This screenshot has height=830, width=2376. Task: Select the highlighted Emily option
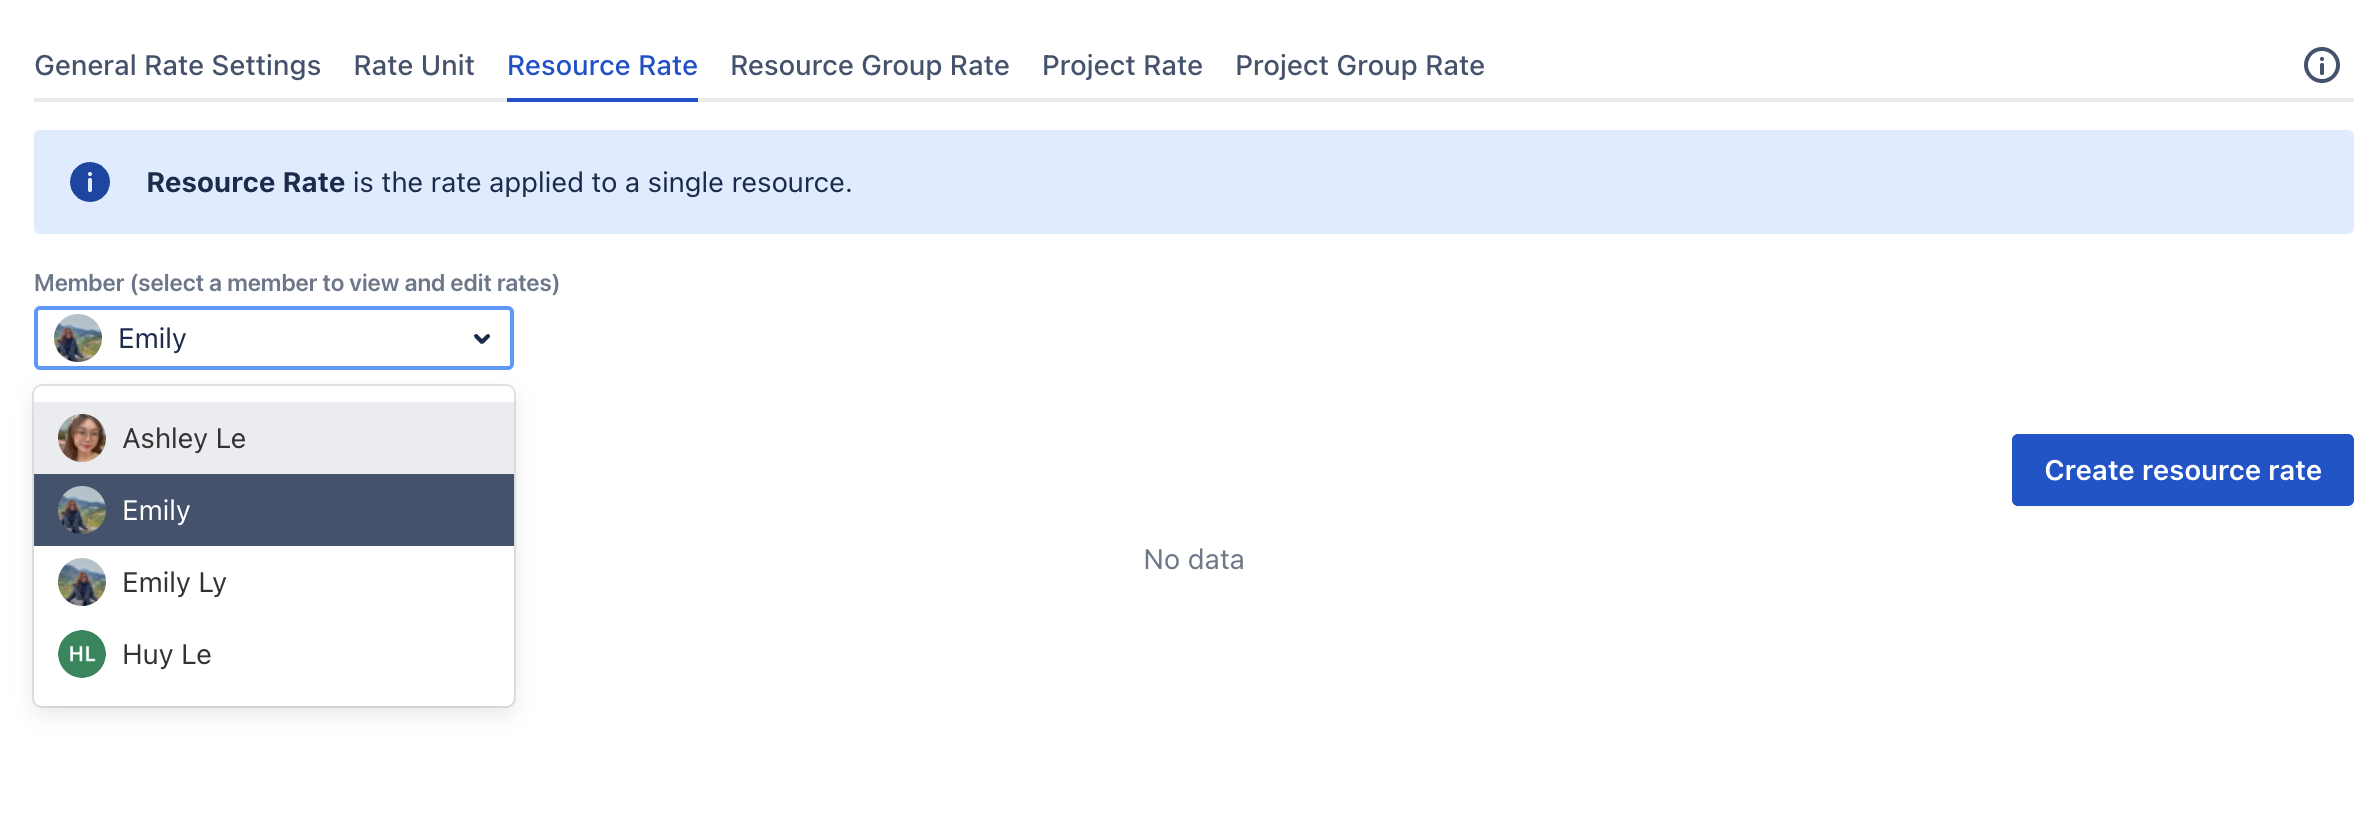click(156, 510)
